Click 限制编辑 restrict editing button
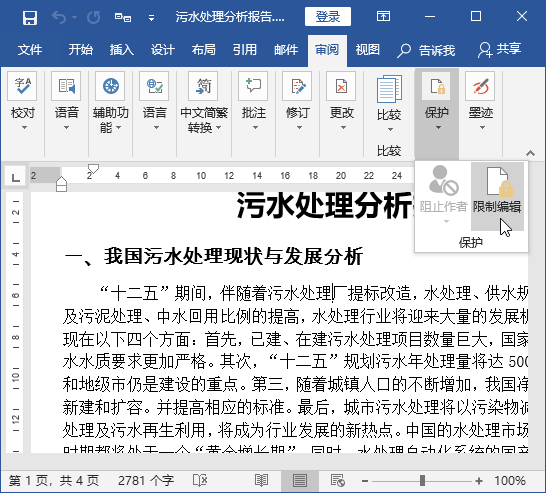 coord(497,196)
